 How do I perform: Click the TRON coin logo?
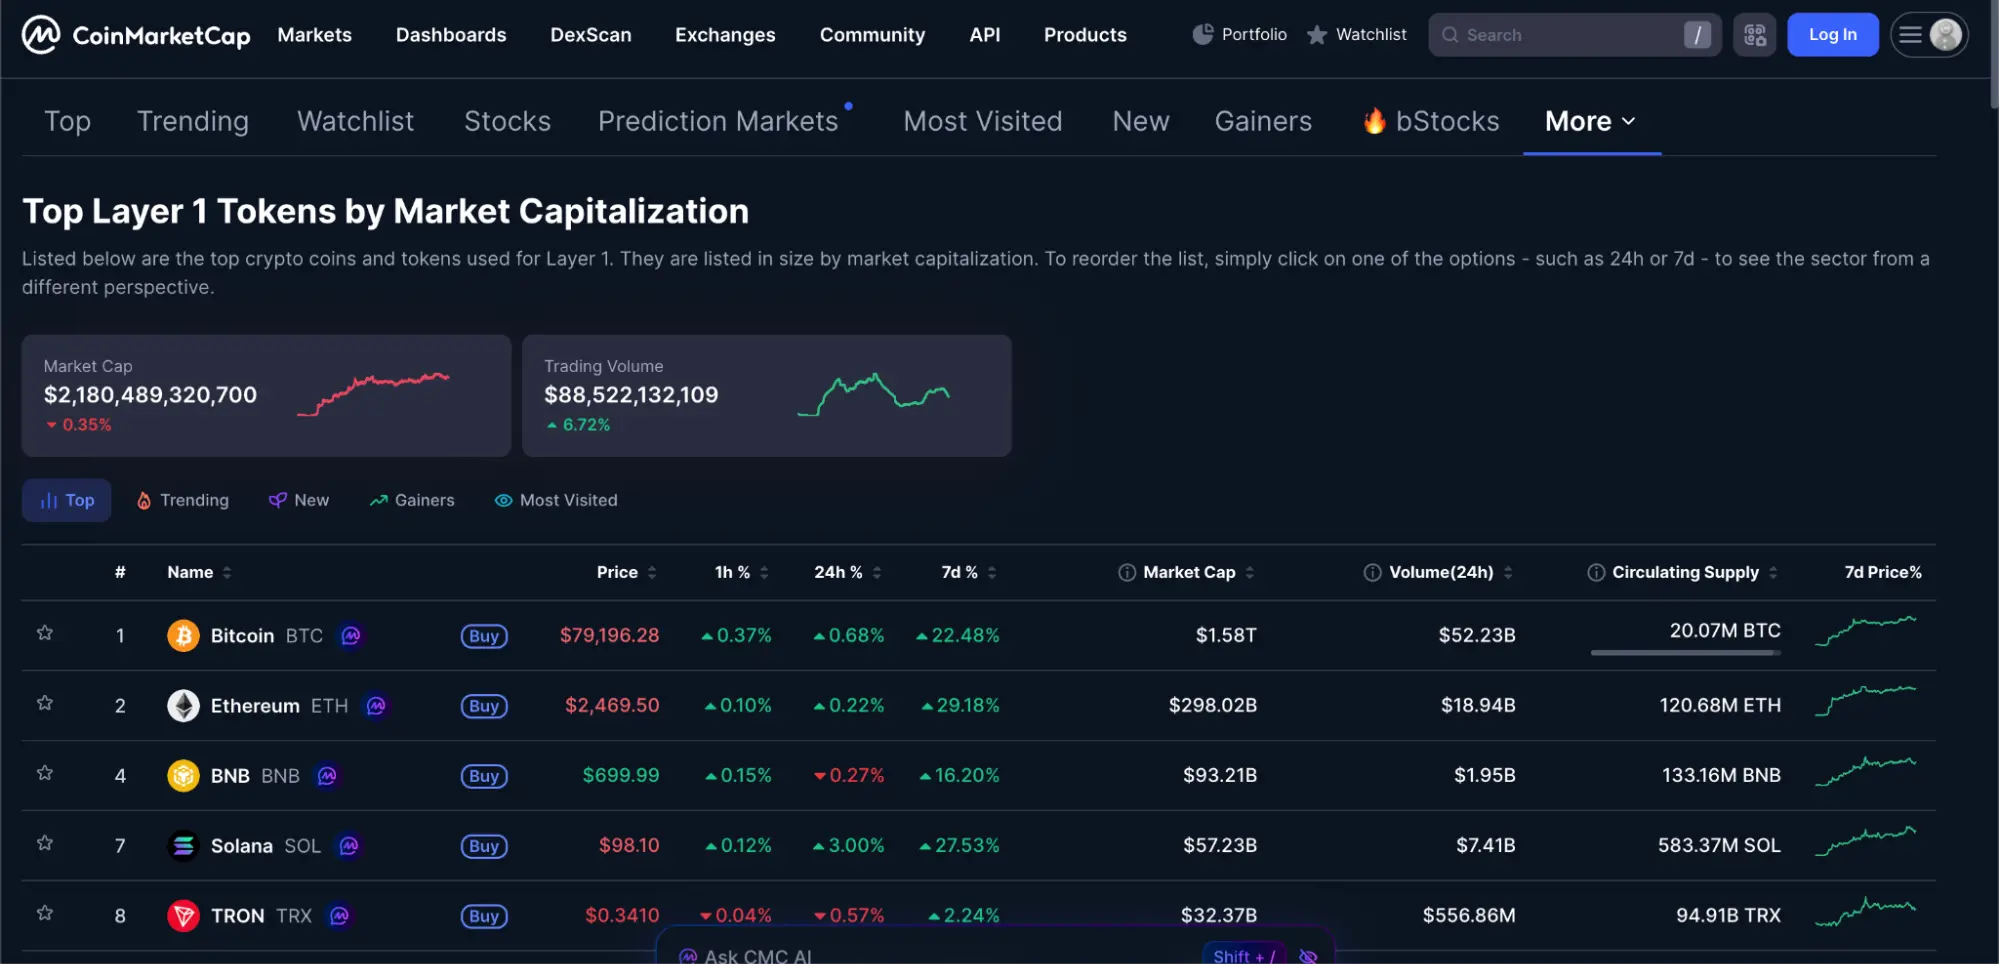[x=183, y=915]
